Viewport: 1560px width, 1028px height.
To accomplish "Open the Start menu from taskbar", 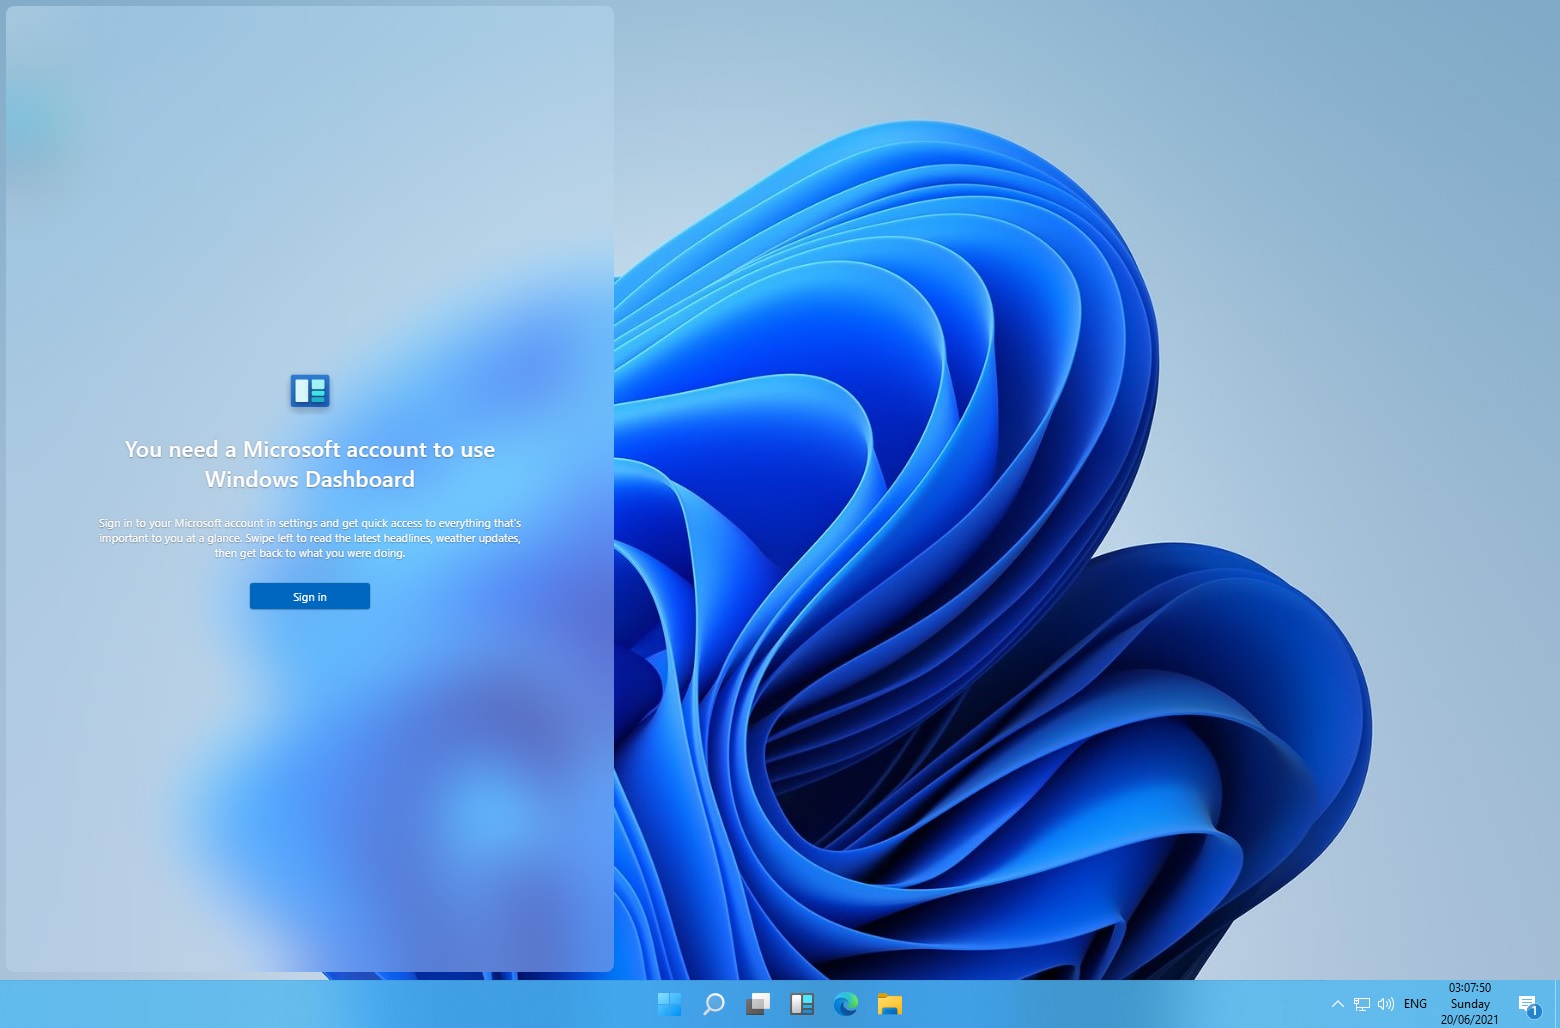I will pyautogui.click(x=669, y=1004).
